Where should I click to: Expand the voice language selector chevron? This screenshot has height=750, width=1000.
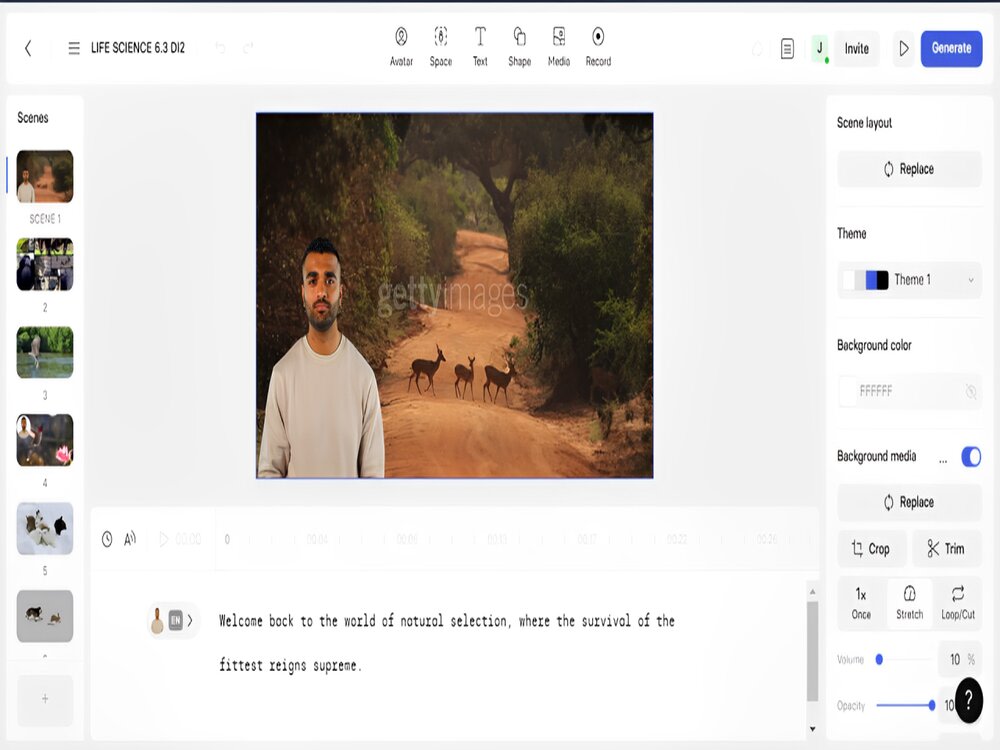coord(190,620)
